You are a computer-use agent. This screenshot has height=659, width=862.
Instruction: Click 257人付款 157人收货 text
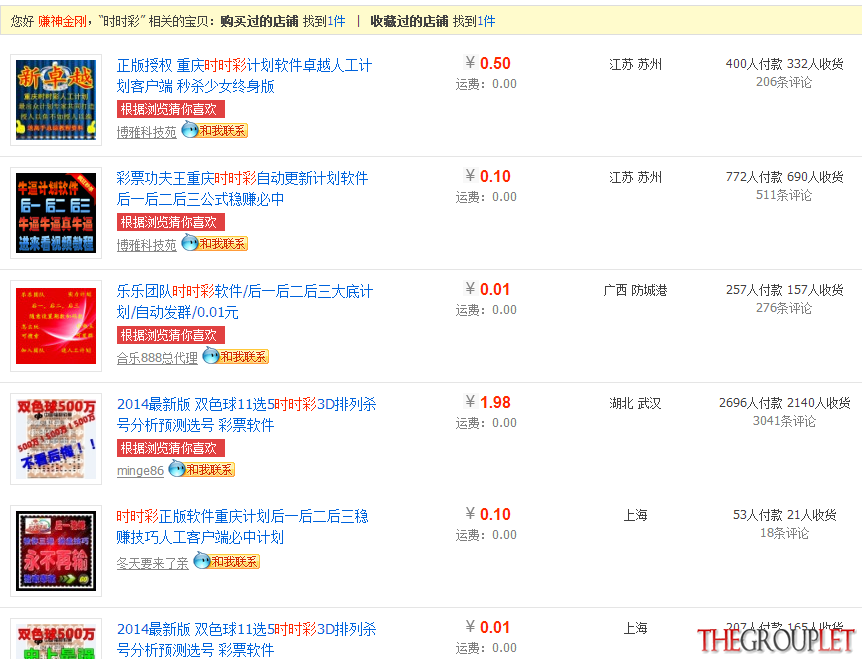click(784, 290)
